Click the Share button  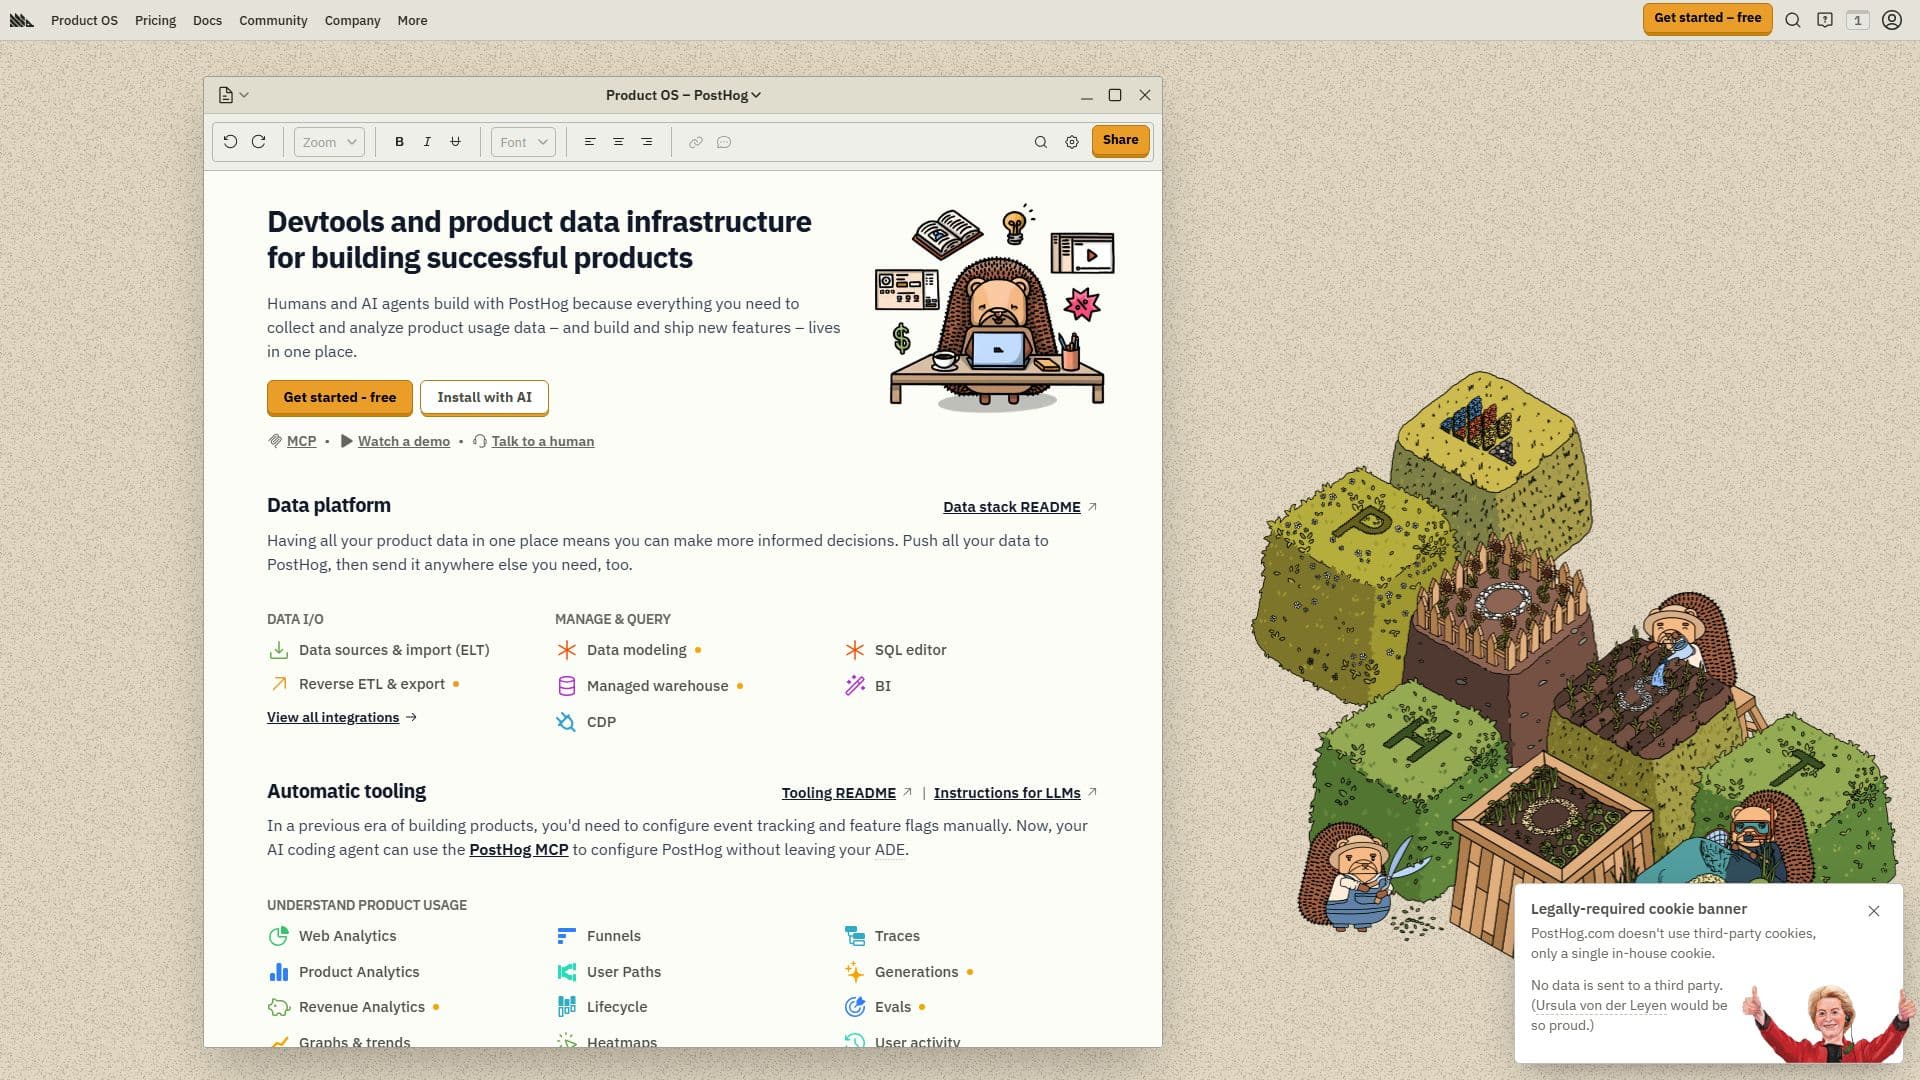click(x=1120, y=141)
